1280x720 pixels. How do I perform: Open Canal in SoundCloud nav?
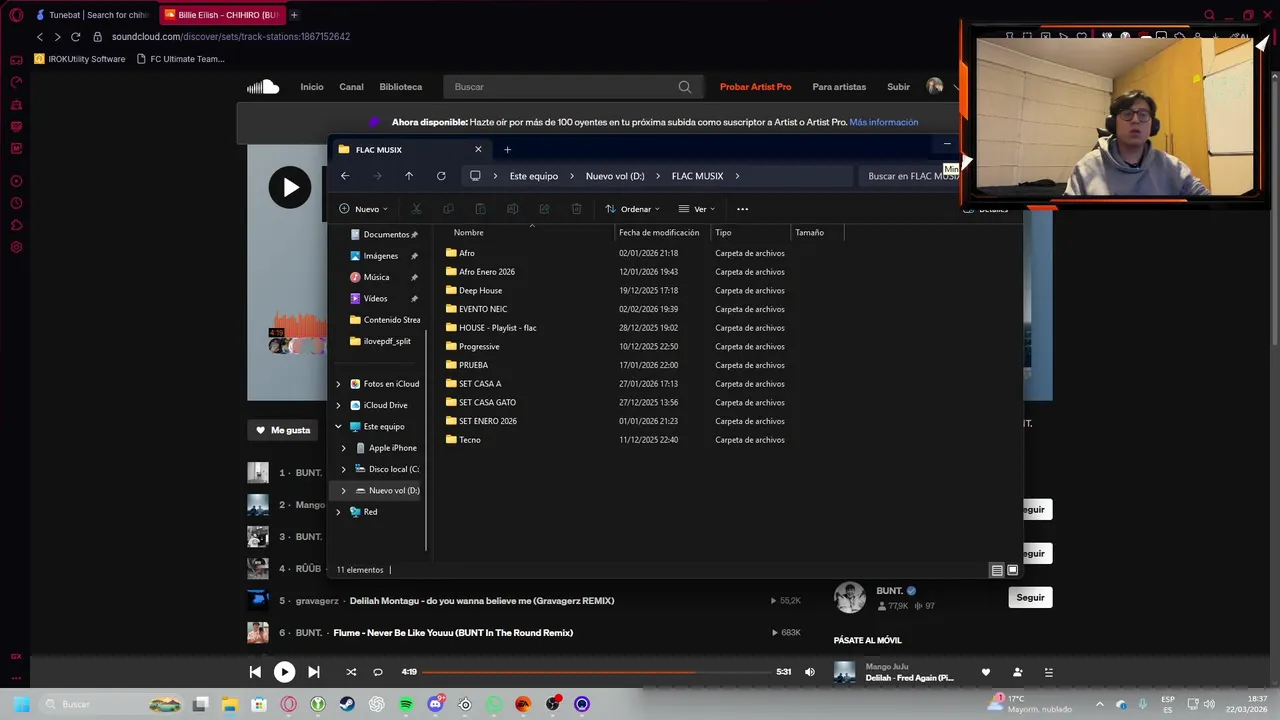[x=351, y=87]
